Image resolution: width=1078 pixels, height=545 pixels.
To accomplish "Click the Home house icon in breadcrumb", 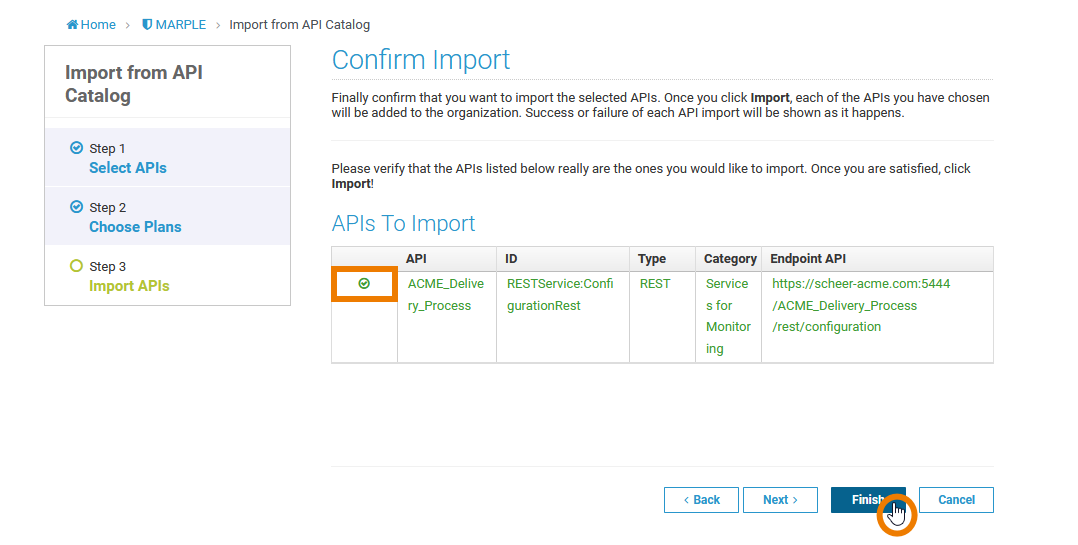I will pos(72,25).
